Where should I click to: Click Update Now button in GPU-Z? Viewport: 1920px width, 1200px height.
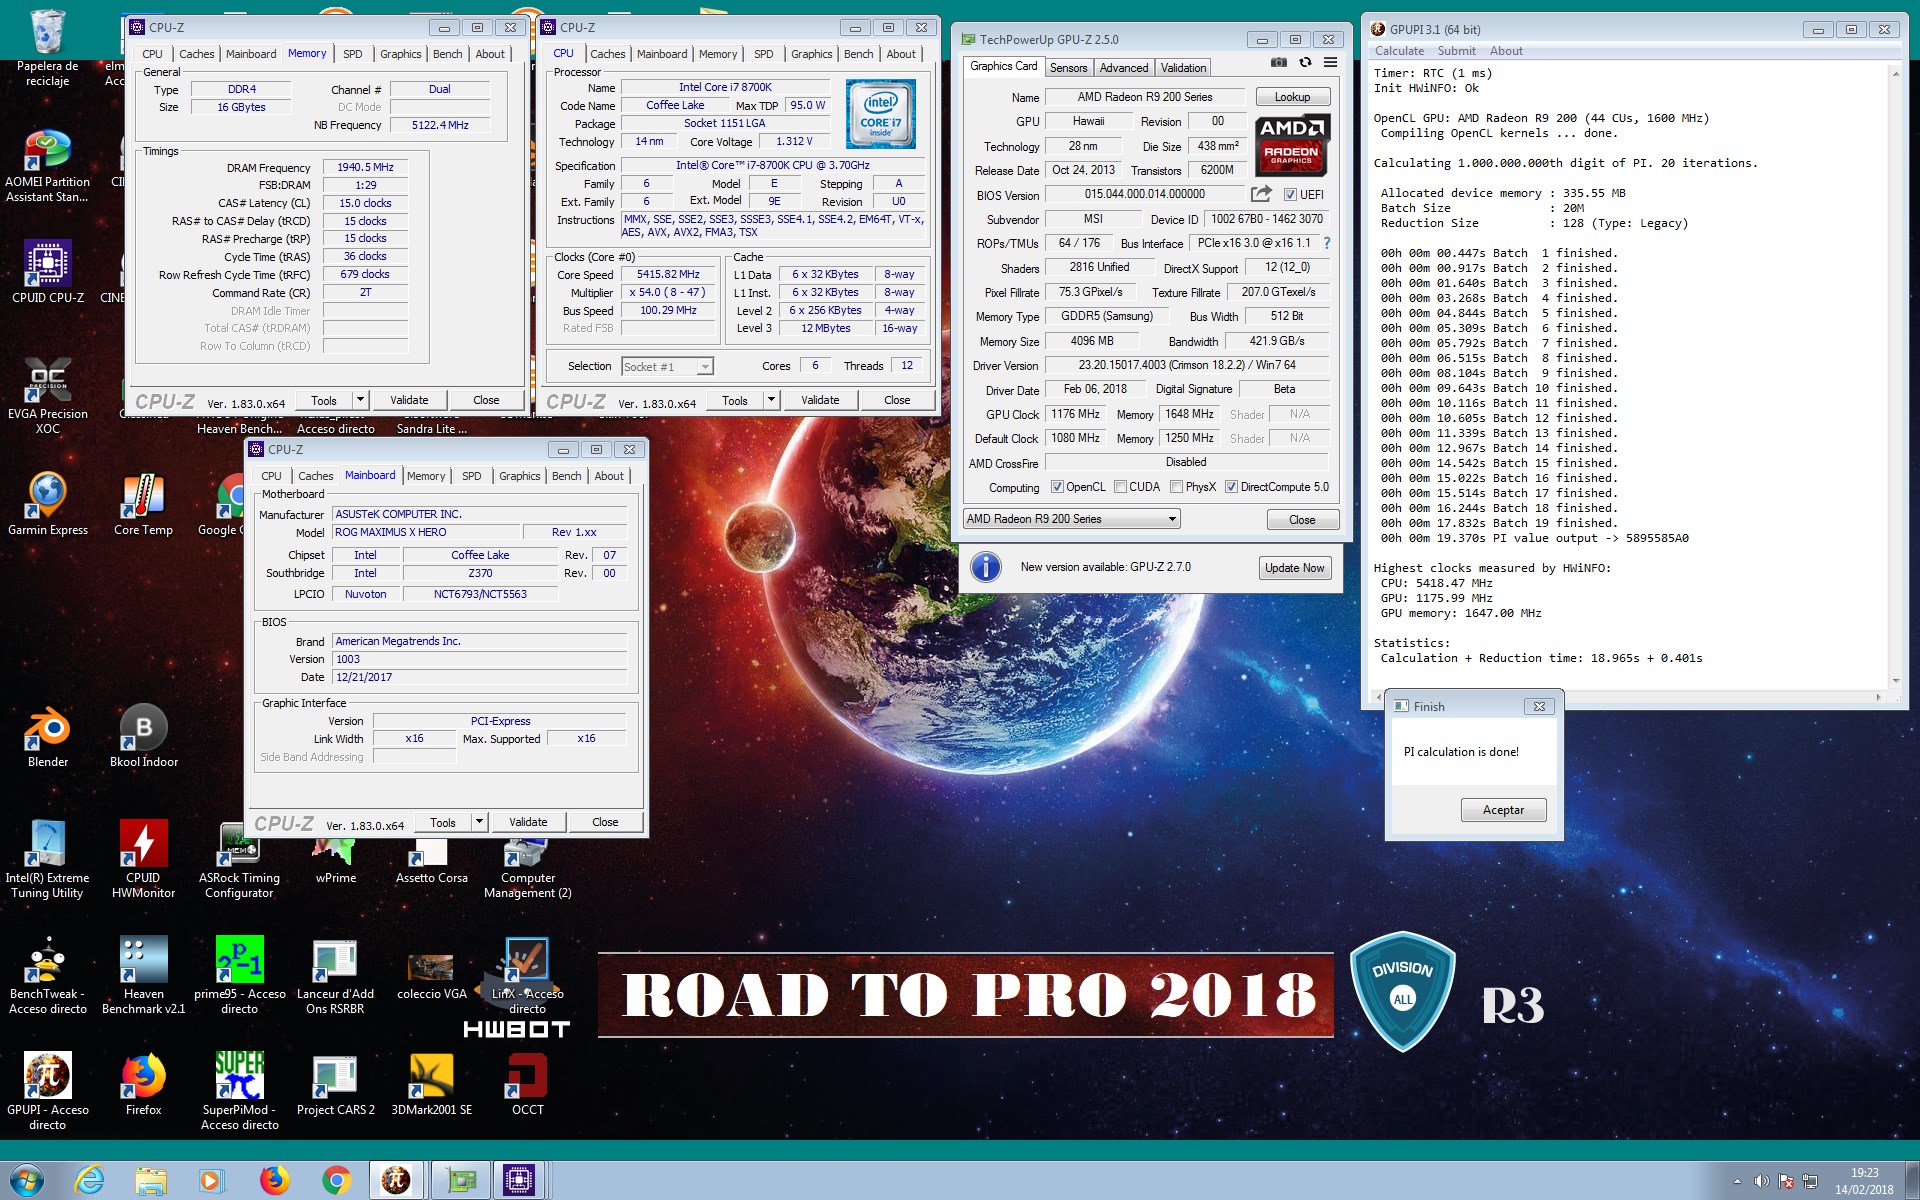[1294, 568]
